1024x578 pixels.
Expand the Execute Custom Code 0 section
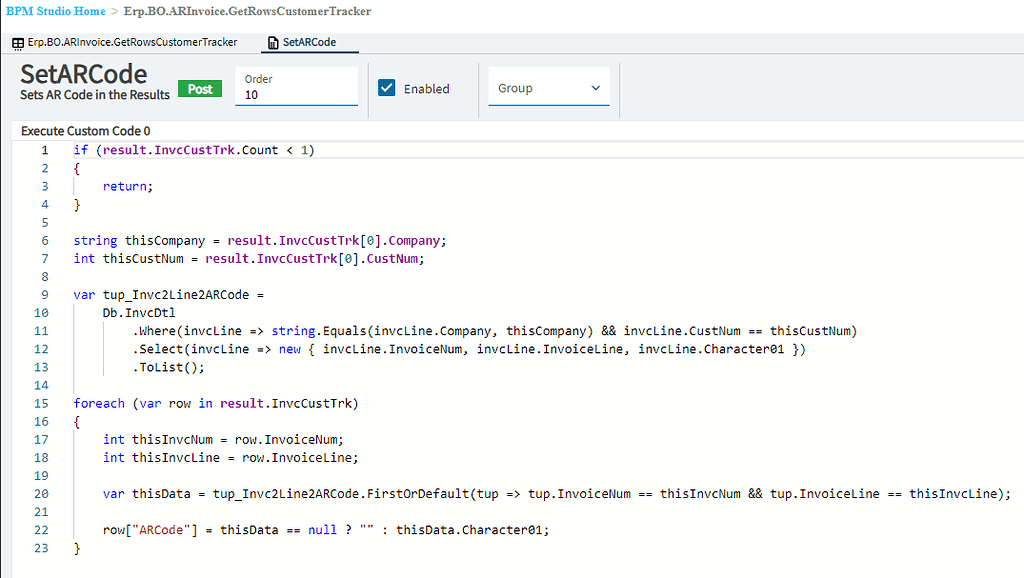[85, 131]
